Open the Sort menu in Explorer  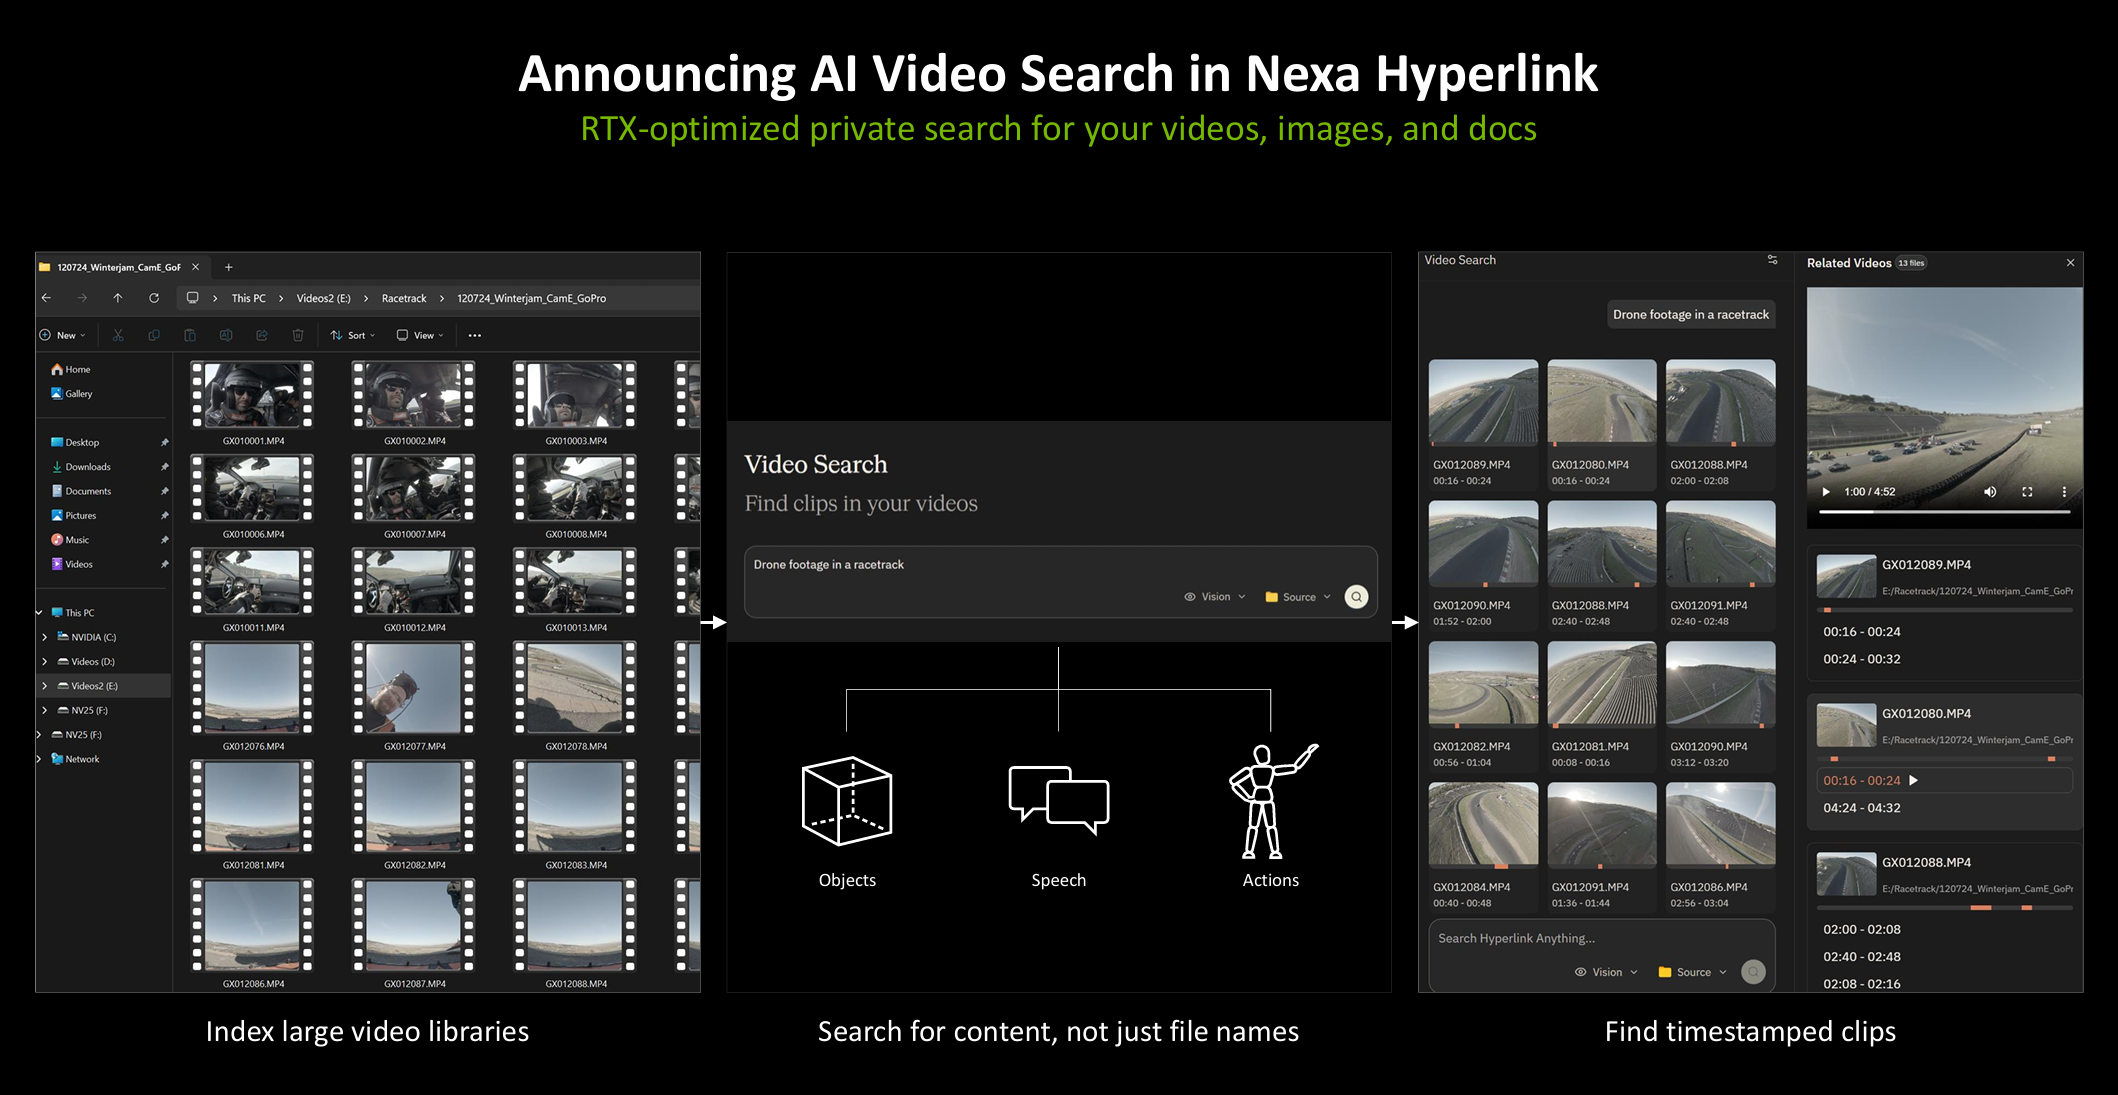pyautogui.click(x=353, y=335)
